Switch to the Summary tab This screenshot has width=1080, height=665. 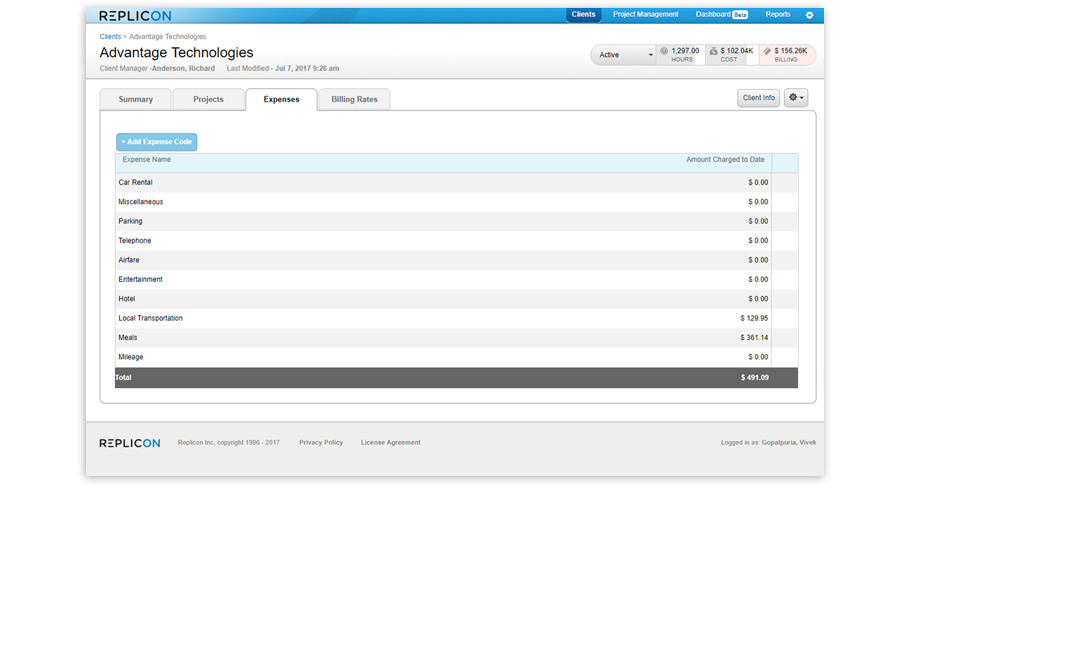[136, 99]
